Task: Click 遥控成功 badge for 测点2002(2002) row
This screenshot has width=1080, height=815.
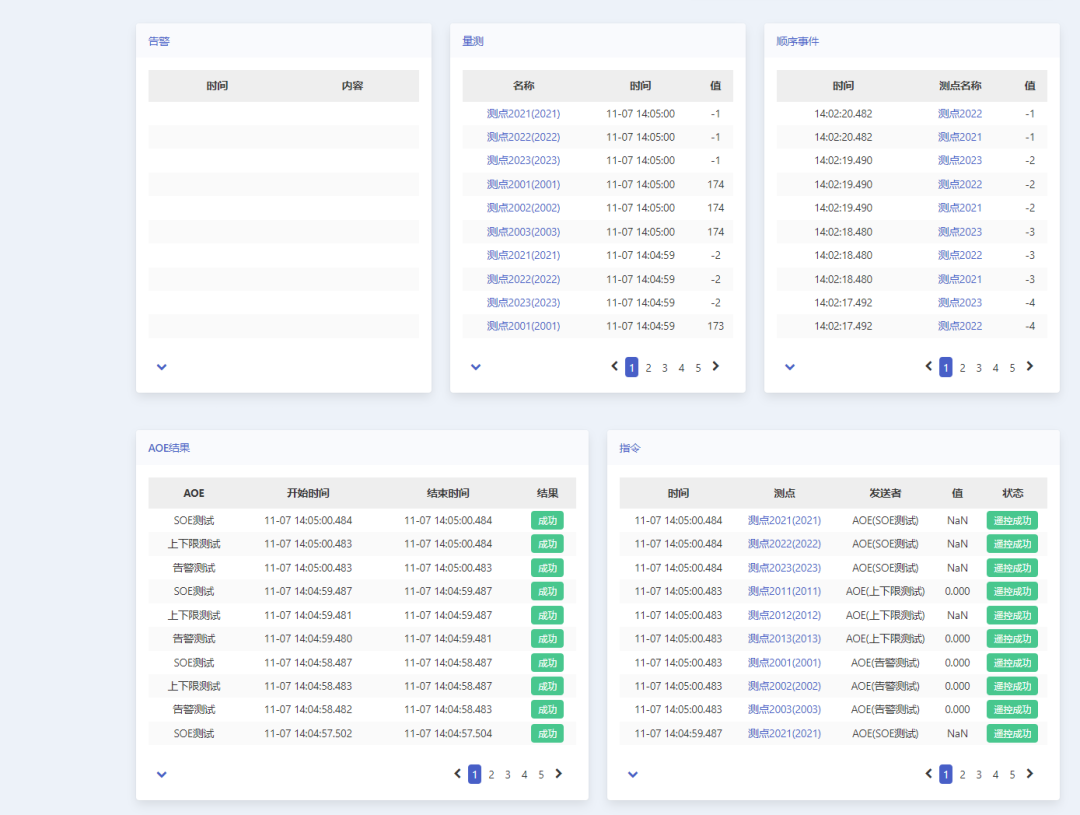Action: 1012,686
